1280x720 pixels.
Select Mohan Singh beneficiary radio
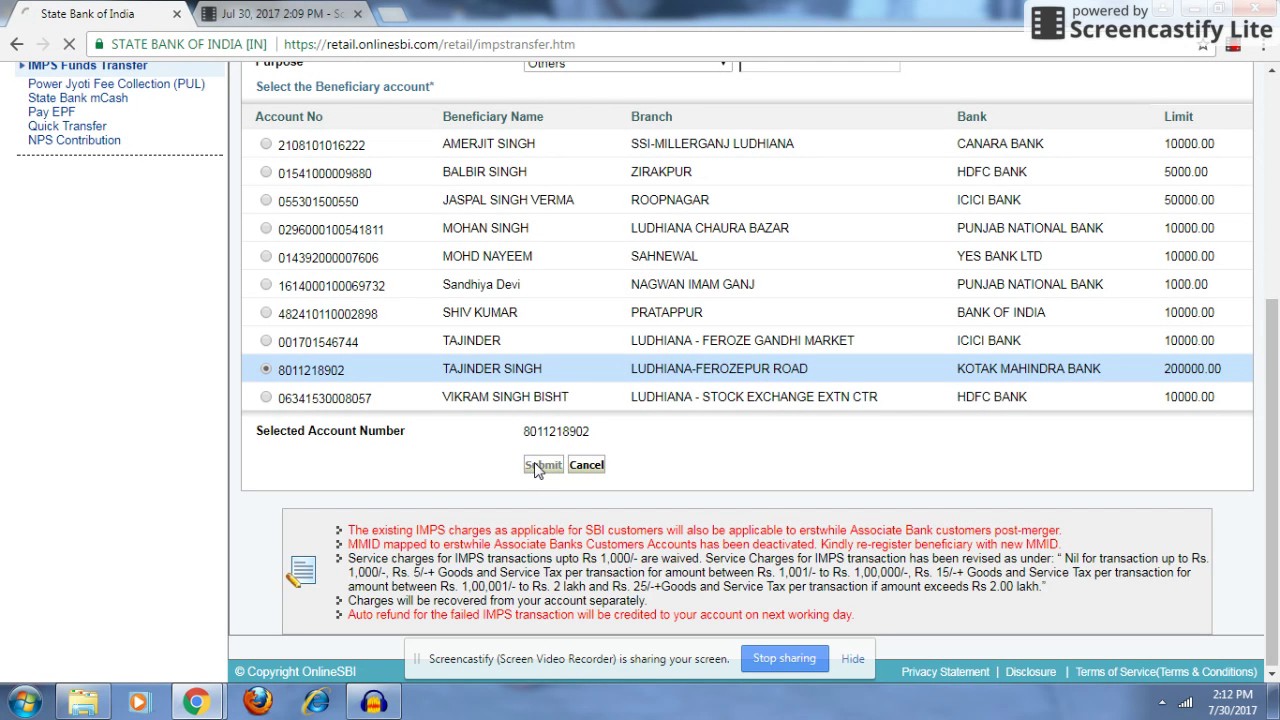[266, 228]
